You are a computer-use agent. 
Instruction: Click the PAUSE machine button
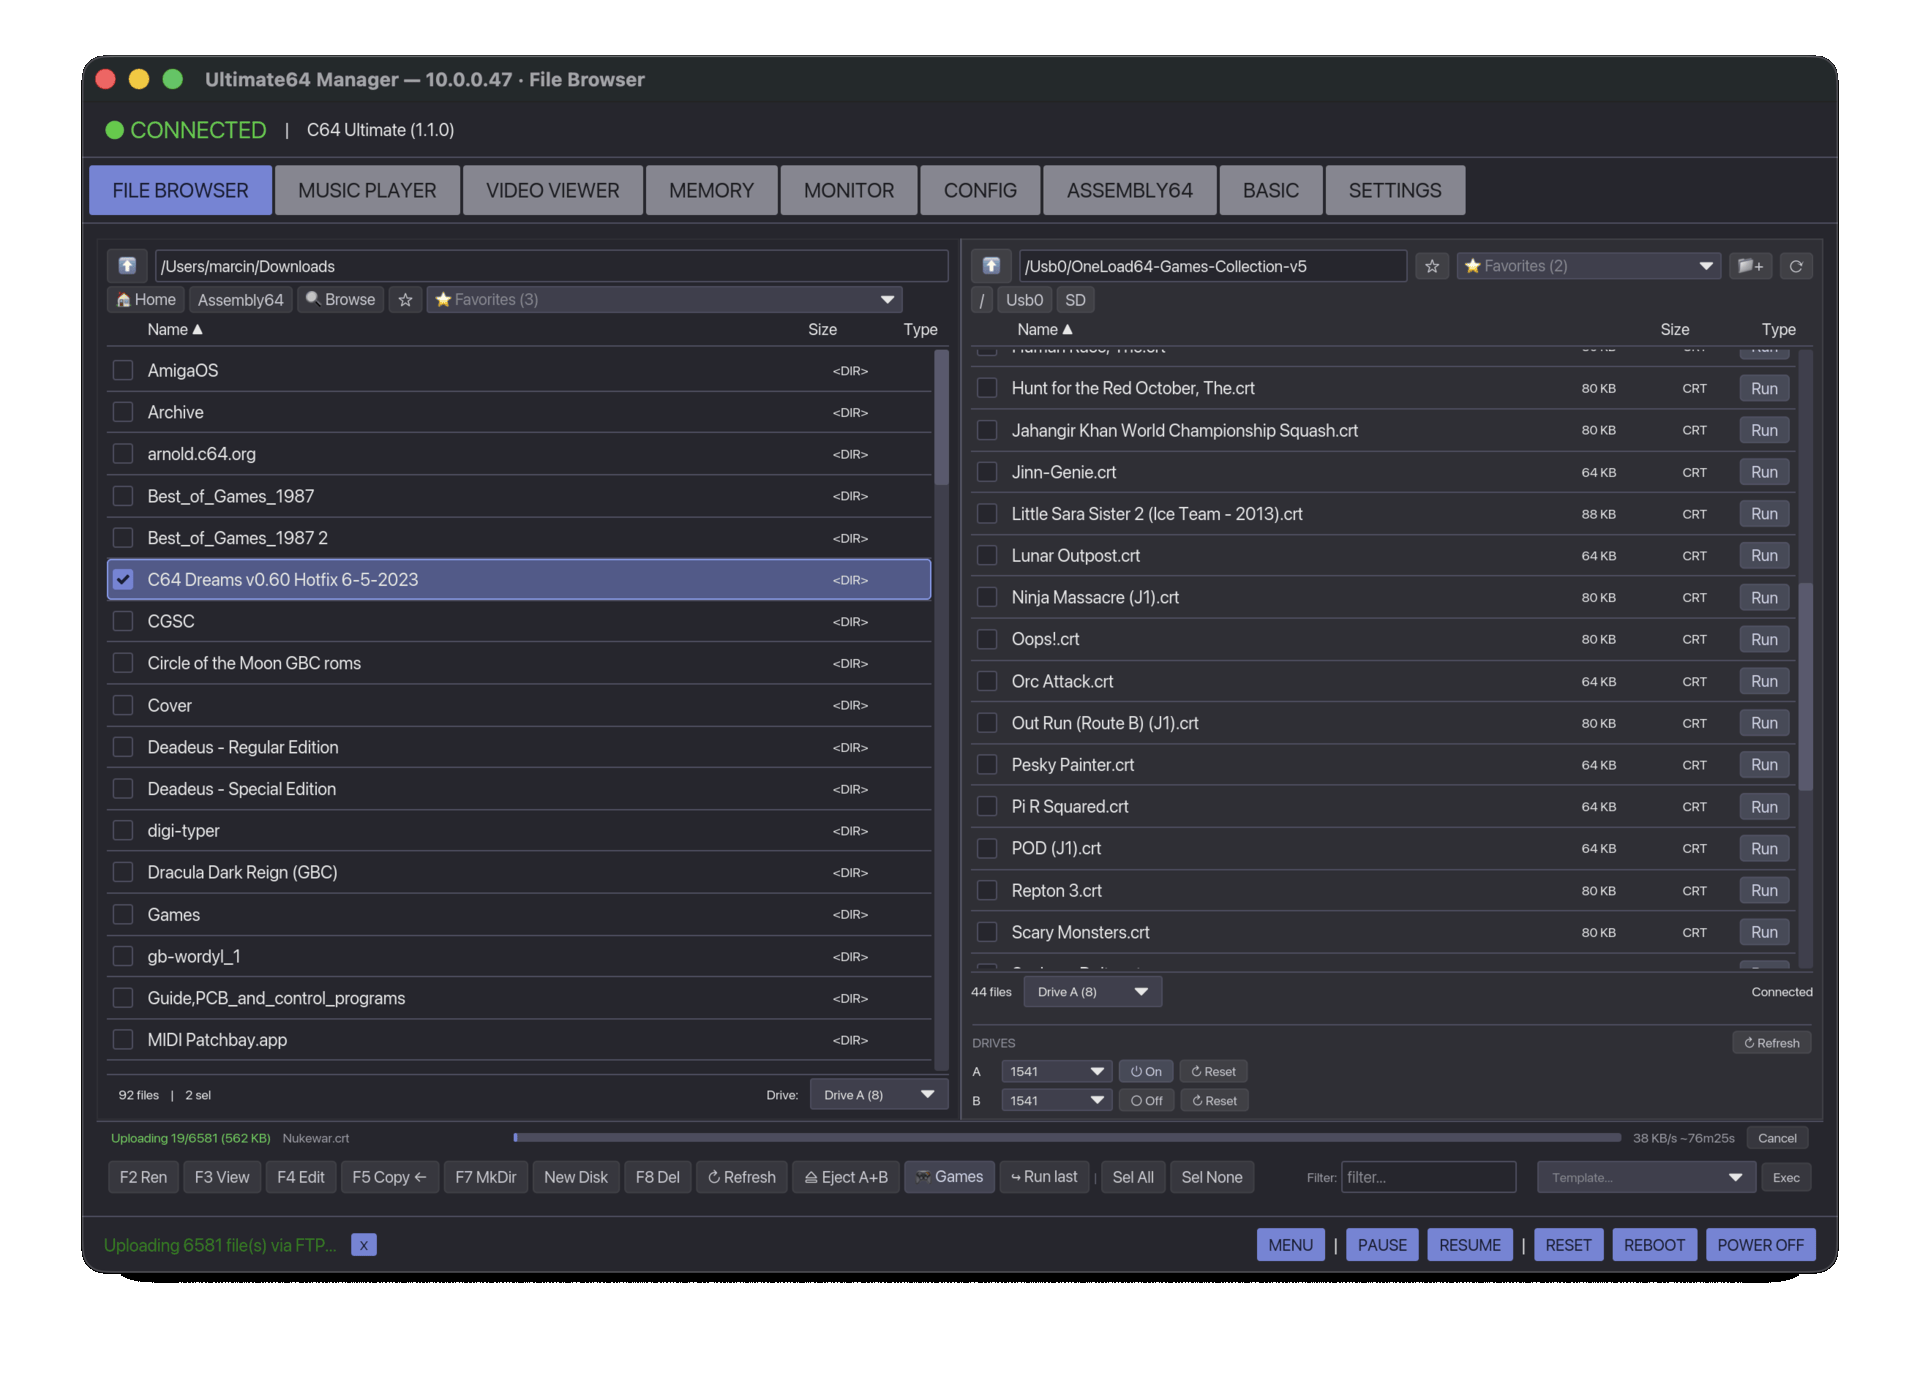[x=1382, y=1245]
